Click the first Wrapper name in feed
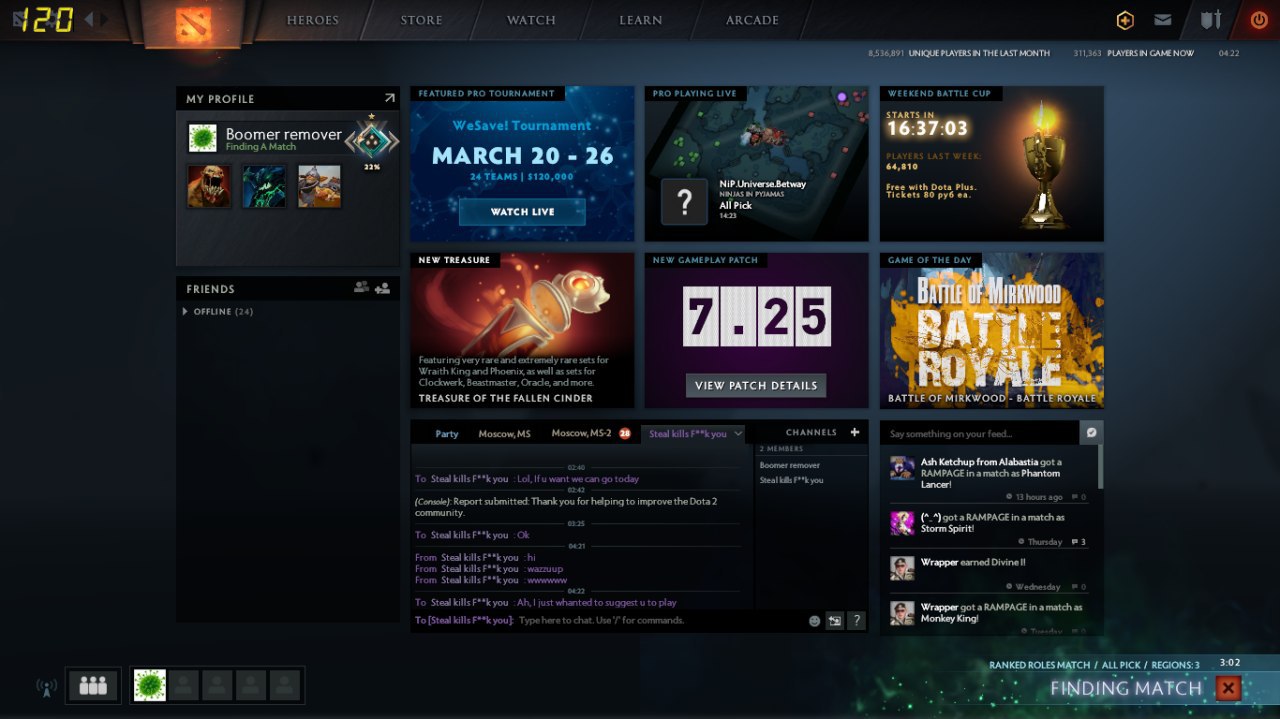The height and width of the screenshot is (719, 1280). 939,562
